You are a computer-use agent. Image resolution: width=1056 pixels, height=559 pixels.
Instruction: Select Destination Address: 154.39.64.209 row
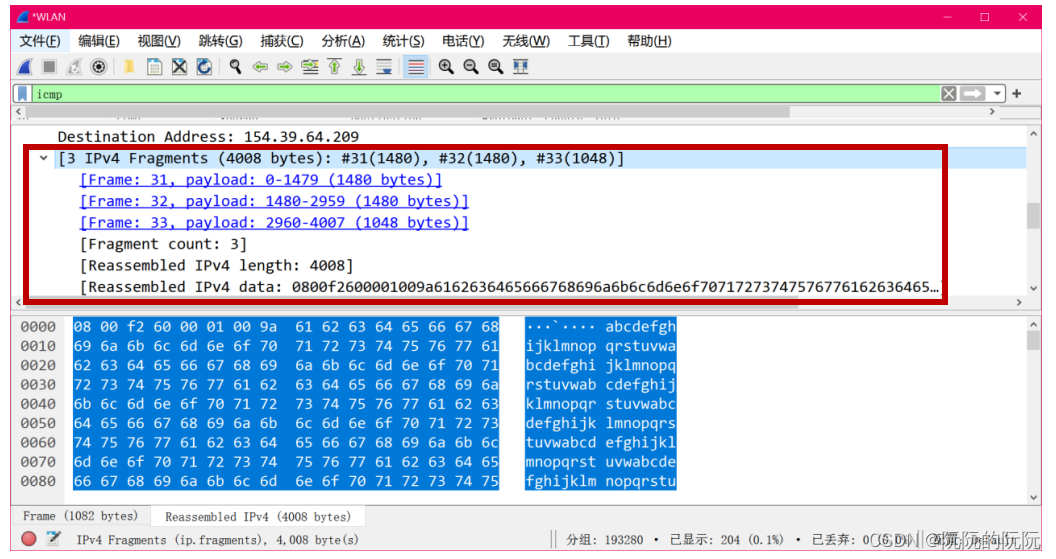(x=208, y=137)
